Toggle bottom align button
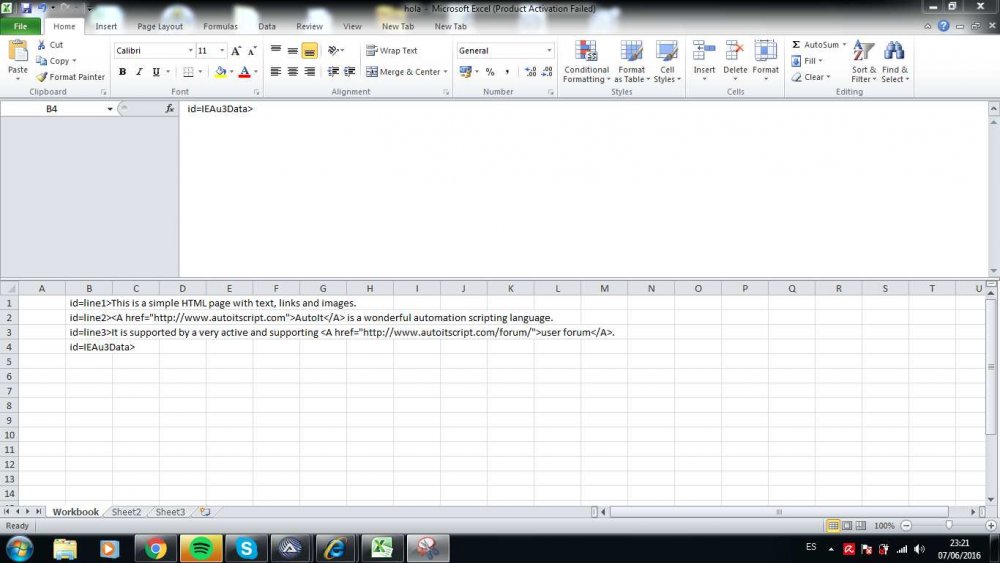This screenshot has height=563, width=1000. [309, 50]
